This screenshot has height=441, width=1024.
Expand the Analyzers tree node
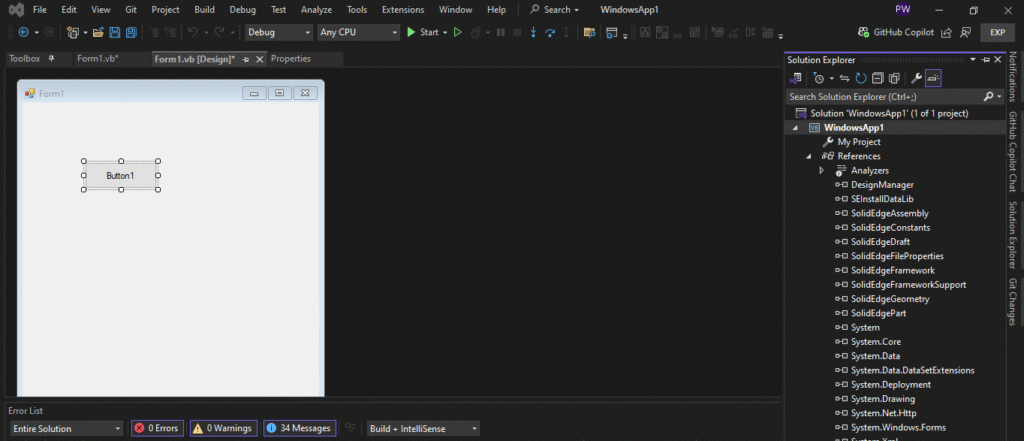coord(821,171)
